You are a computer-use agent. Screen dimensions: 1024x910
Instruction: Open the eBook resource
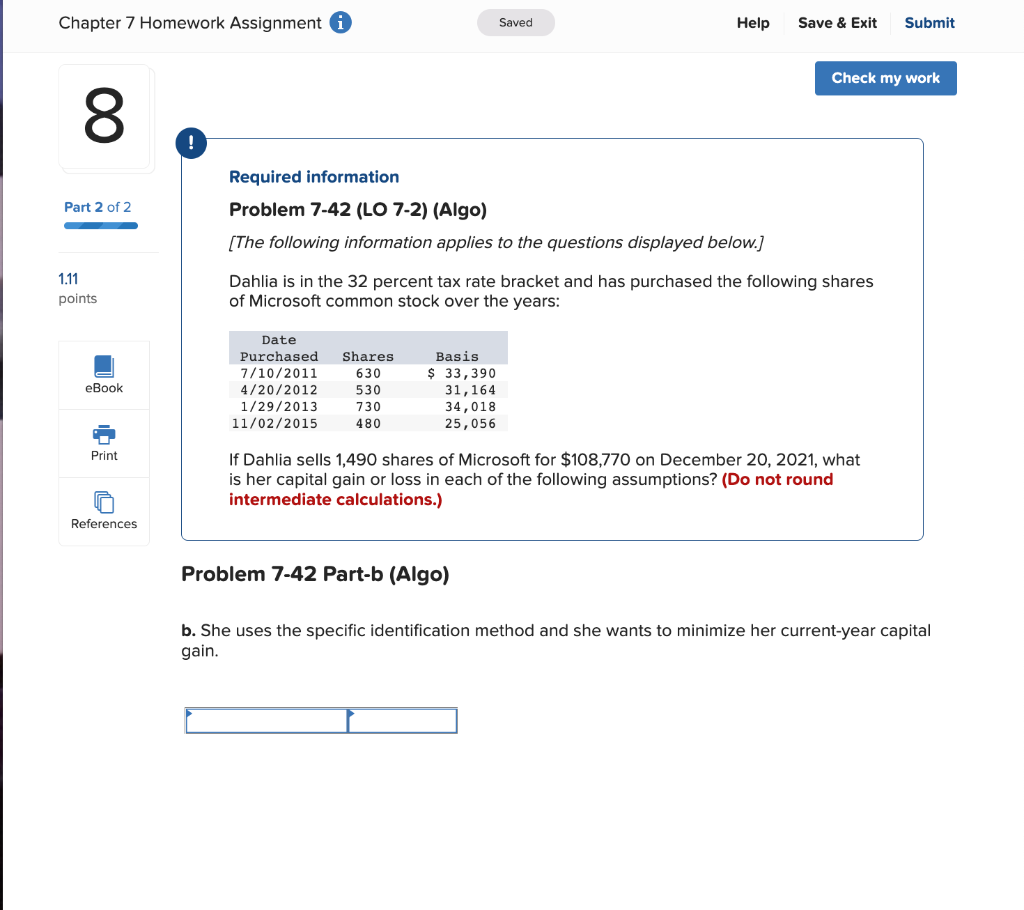(104, 374)
